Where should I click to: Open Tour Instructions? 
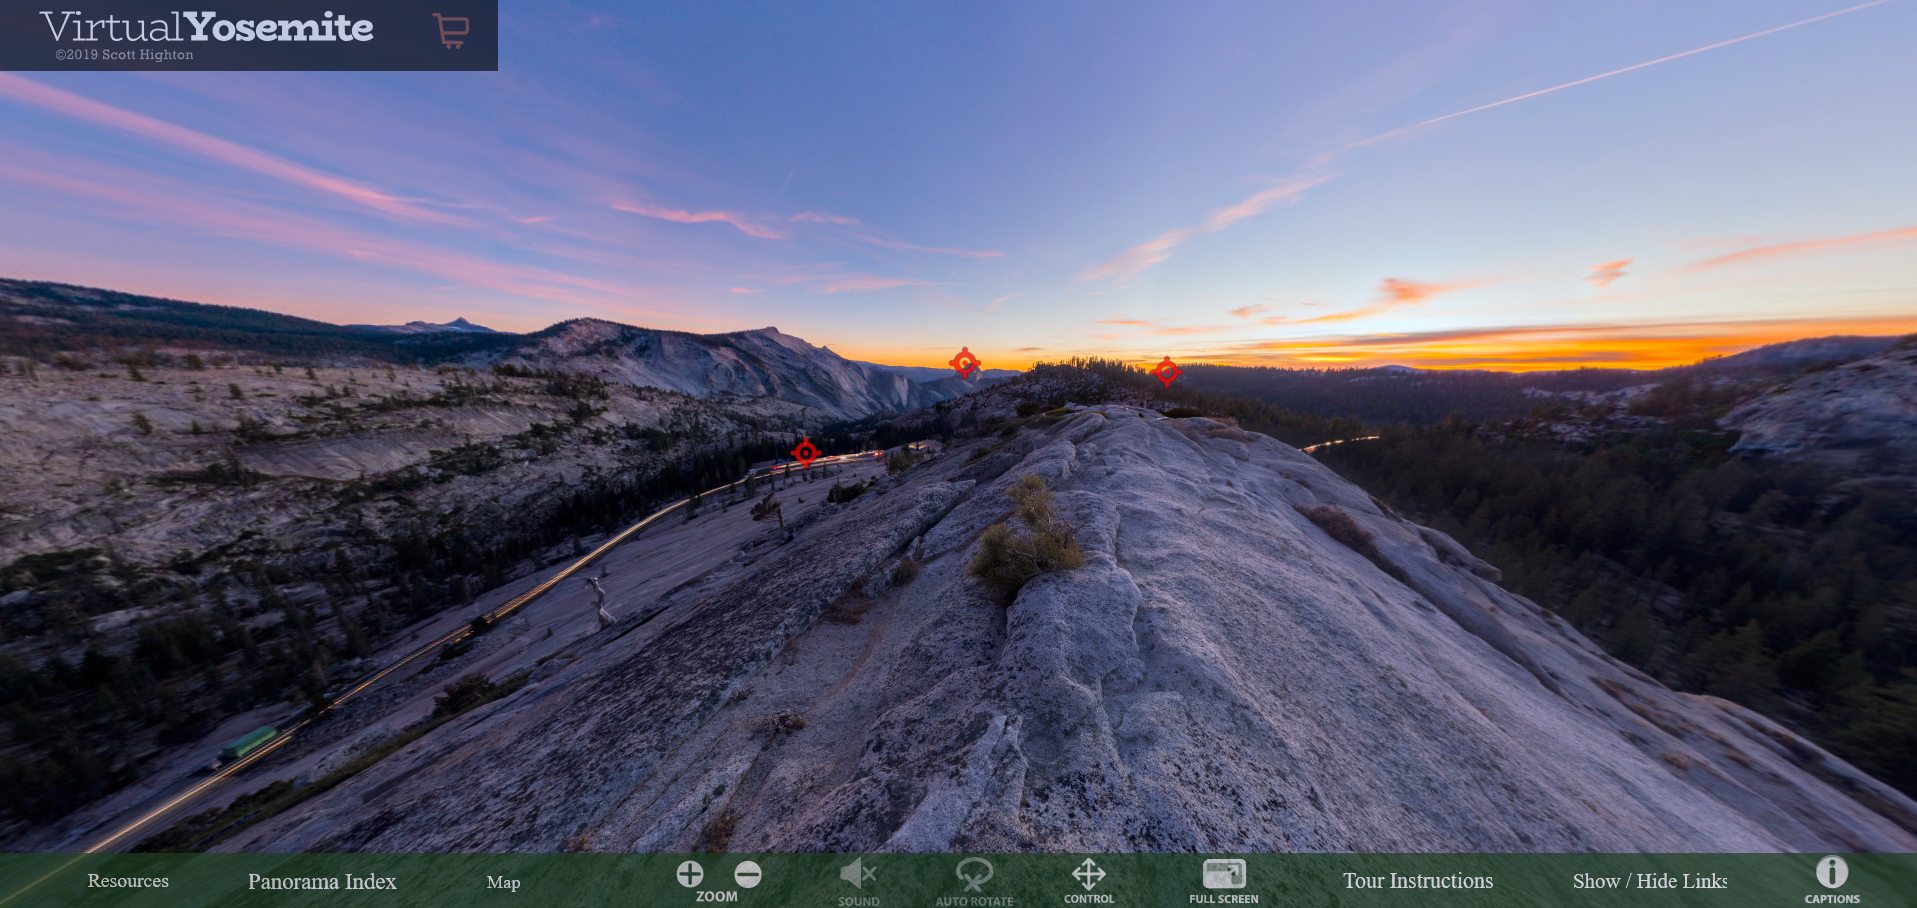(x=1417, y=881)
